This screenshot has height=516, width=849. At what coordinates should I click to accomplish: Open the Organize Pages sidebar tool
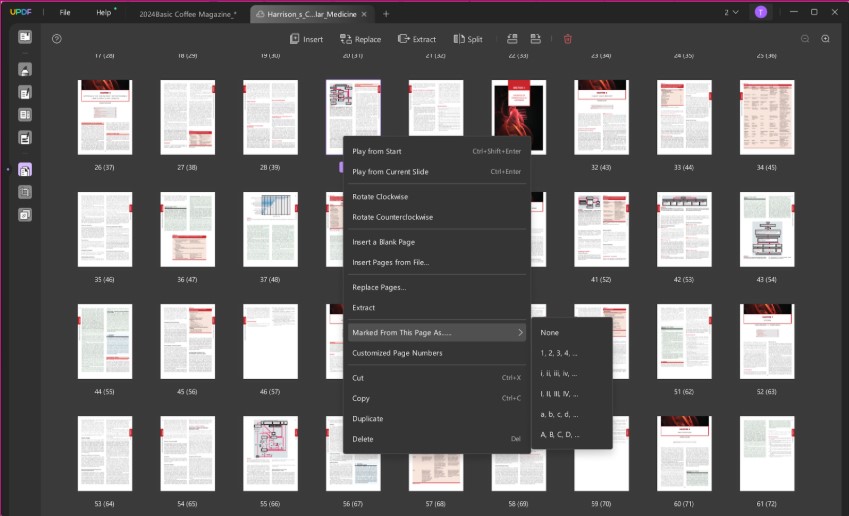pyautogui.click(x=25, y=169)
